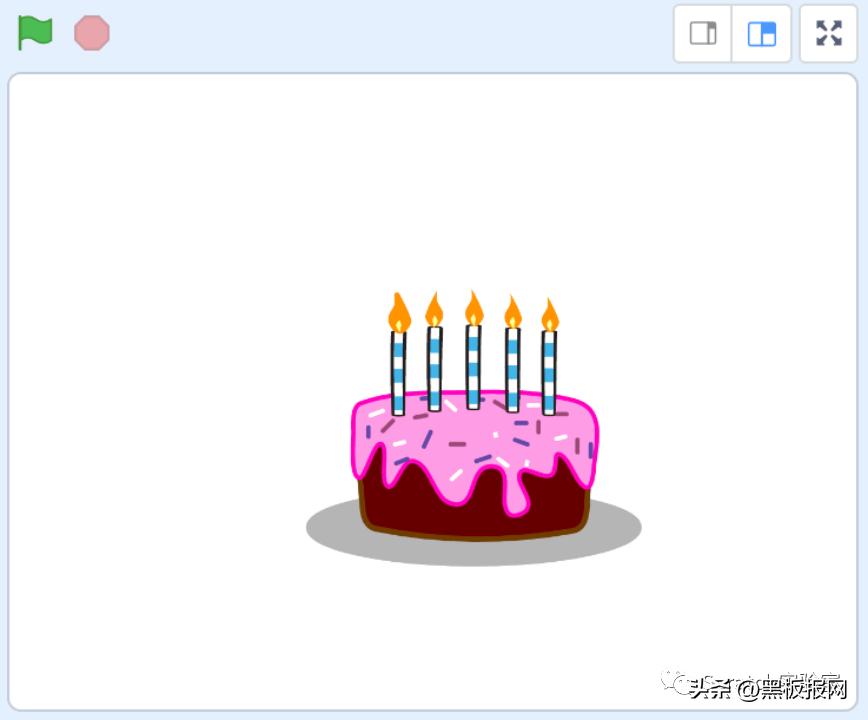Click the fourth candle from left

point(513,370)
